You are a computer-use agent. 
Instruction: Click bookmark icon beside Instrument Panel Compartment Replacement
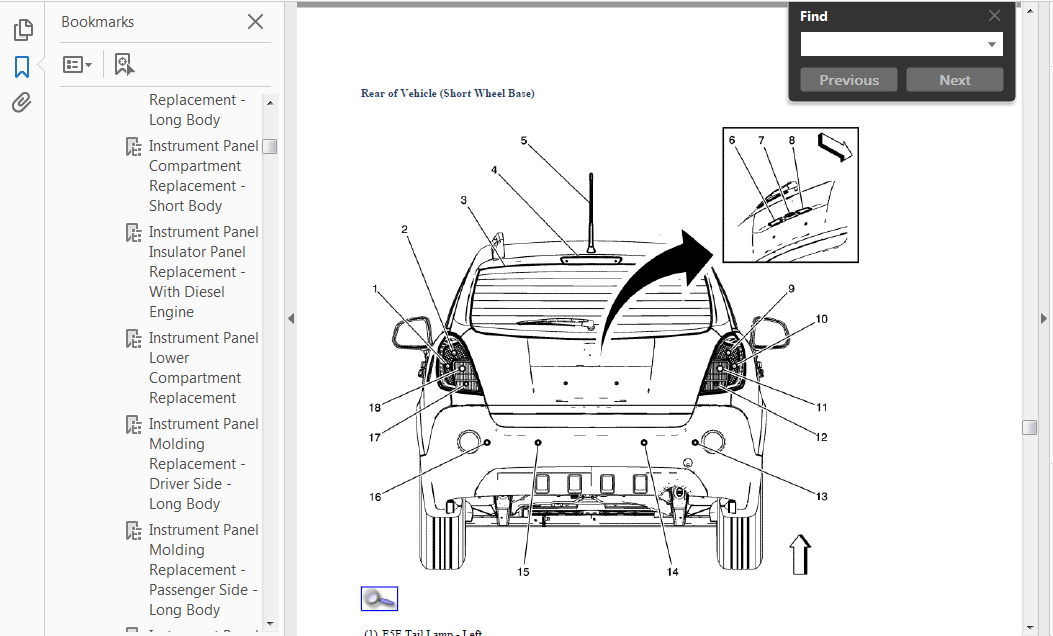pyautogui.click(x=134, y=146)
